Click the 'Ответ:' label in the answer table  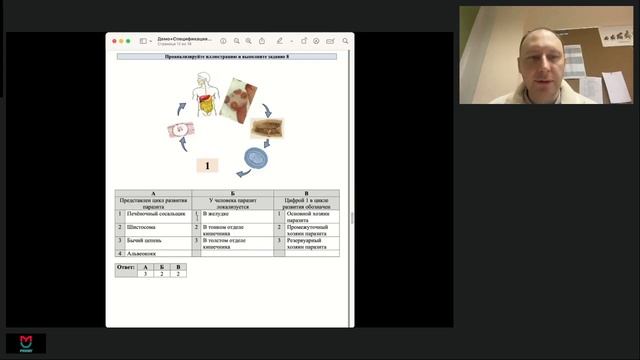pos(126,267)
